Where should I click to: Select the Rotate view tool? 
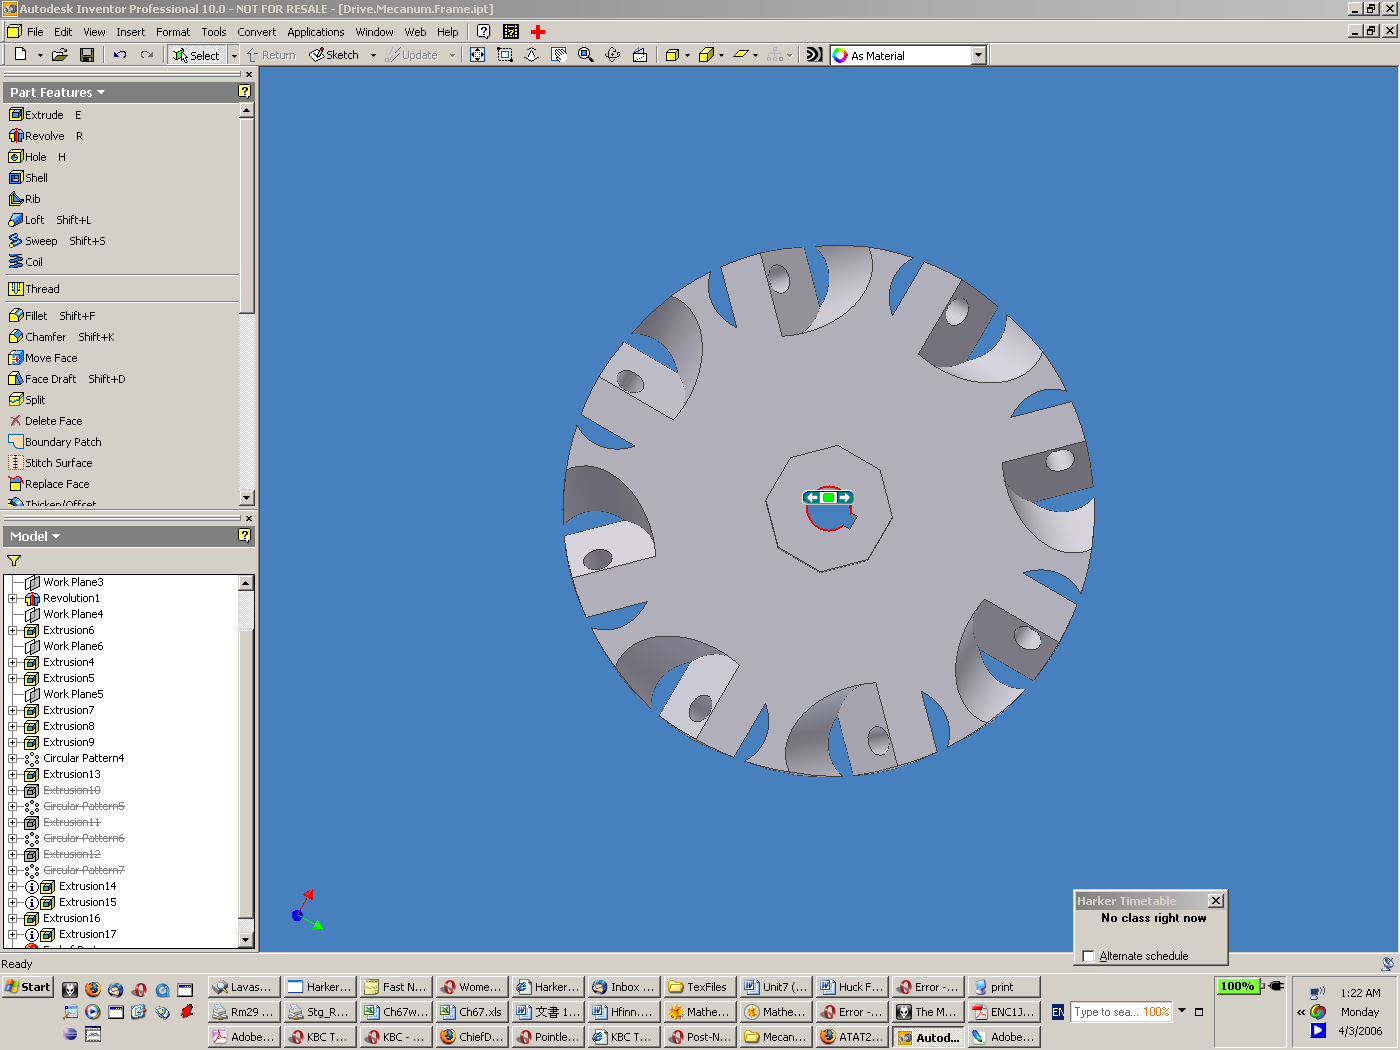pyautogui.click(x=612, y=55)
